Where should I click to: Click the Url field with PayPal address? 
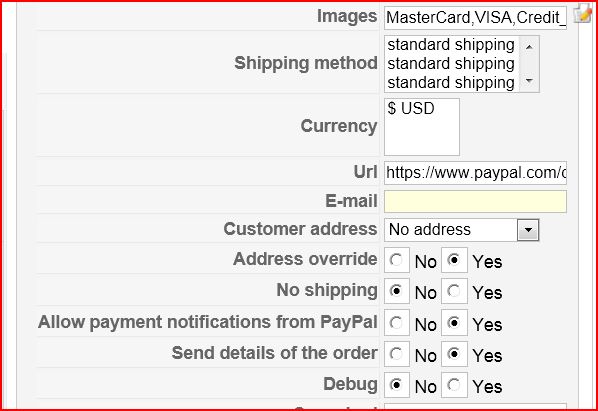(x=475, y=173)
